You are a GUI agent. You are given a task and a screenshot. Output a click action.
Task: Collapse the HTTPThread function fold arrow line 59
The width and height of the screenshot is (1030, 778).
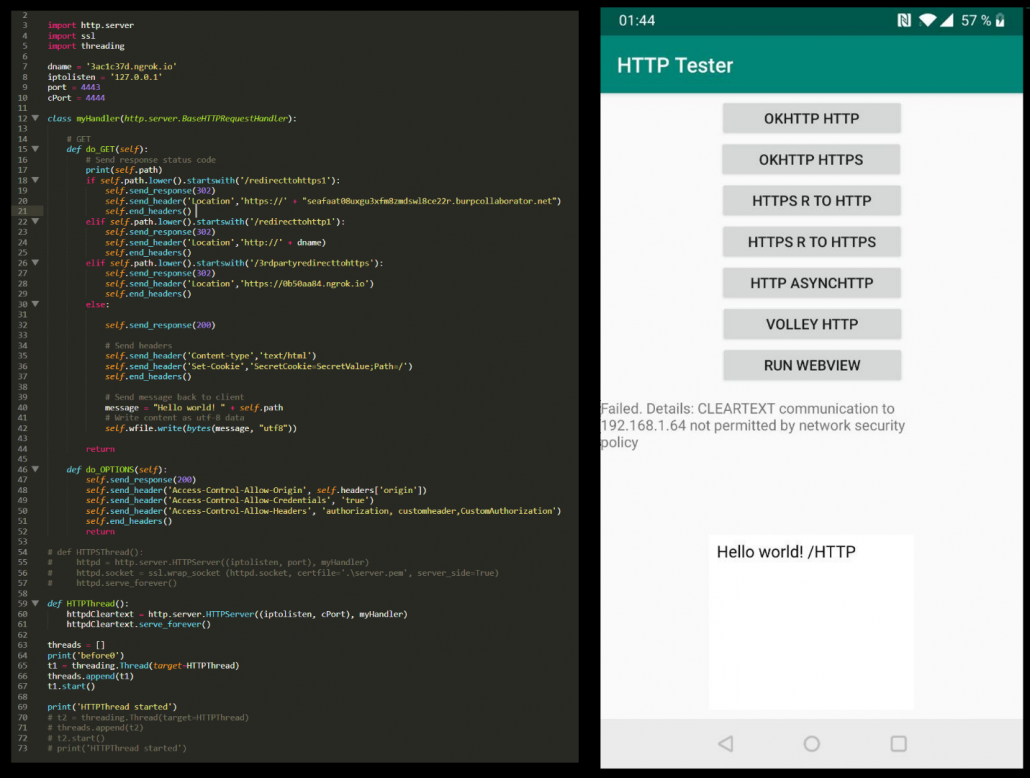(x=35, y=603)
